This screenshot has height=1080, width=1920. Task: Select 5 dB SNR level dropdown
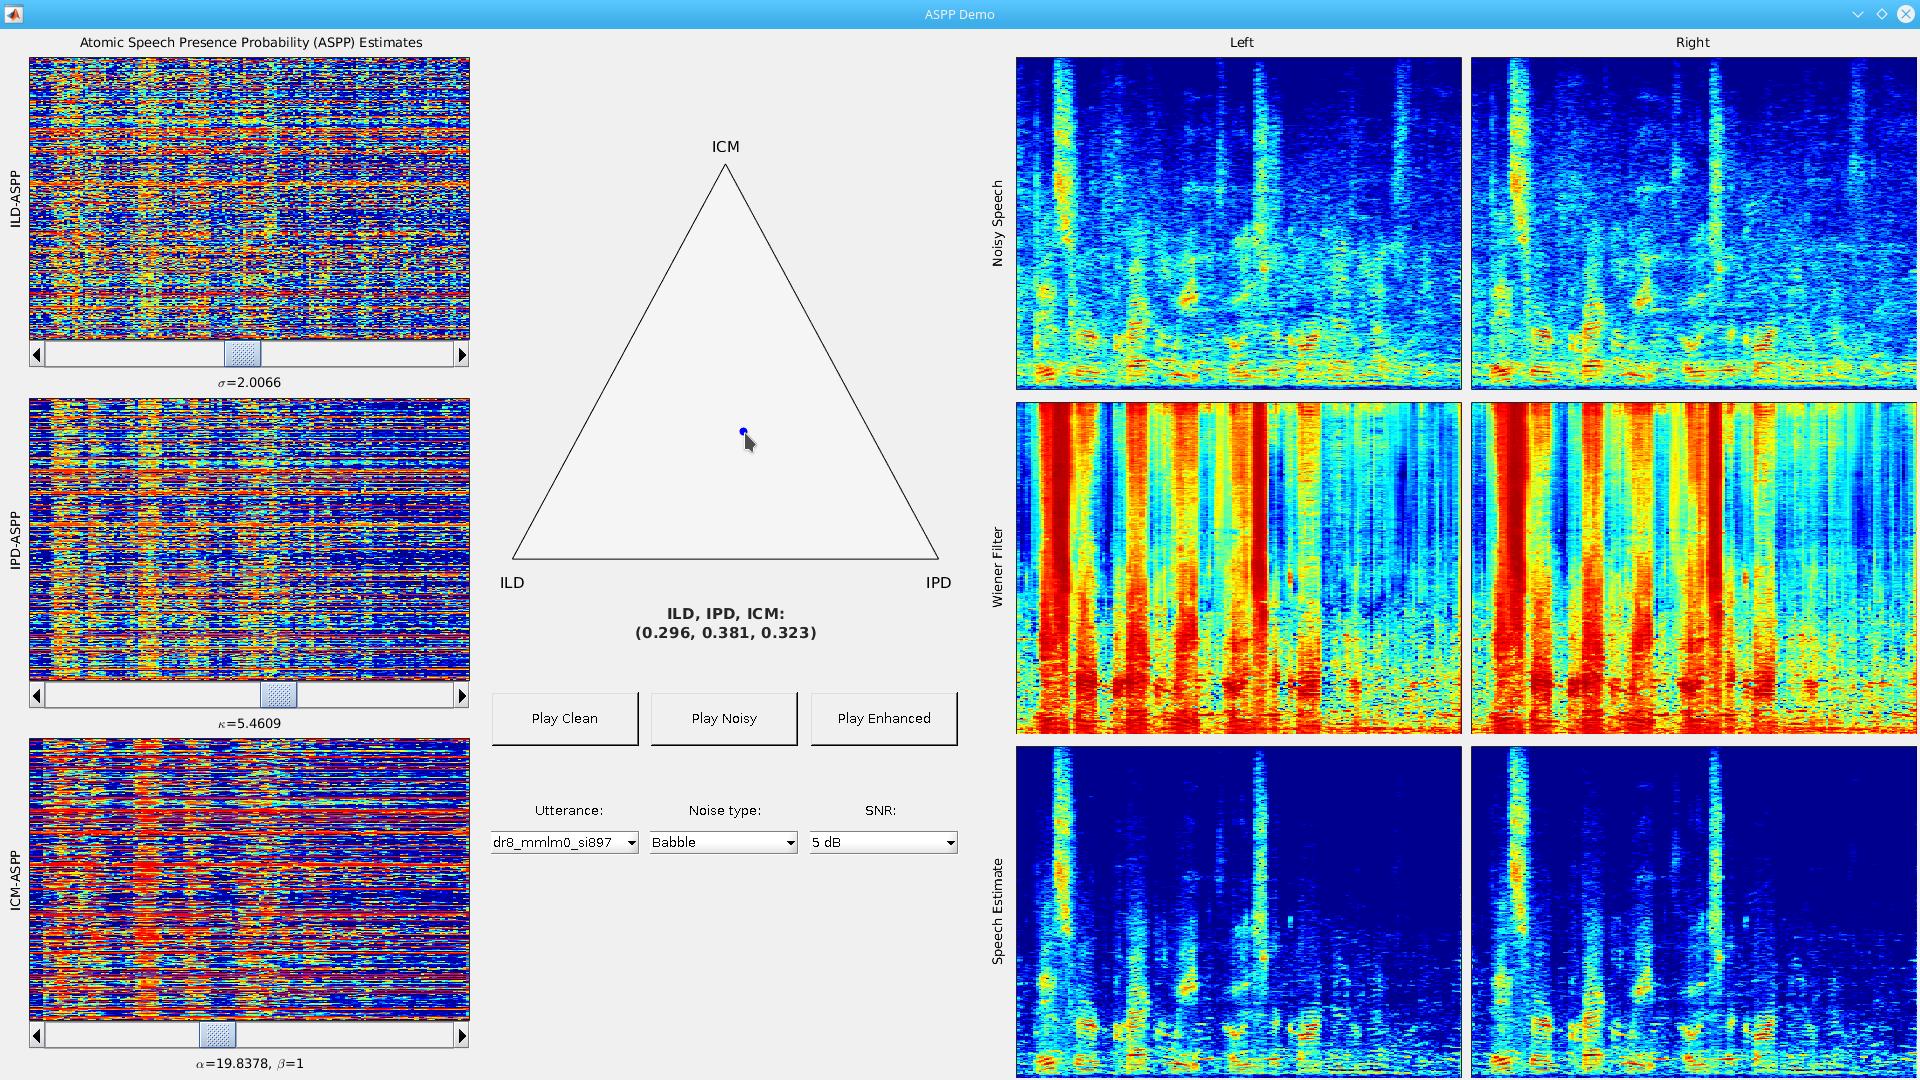click(x=884, y=841)
